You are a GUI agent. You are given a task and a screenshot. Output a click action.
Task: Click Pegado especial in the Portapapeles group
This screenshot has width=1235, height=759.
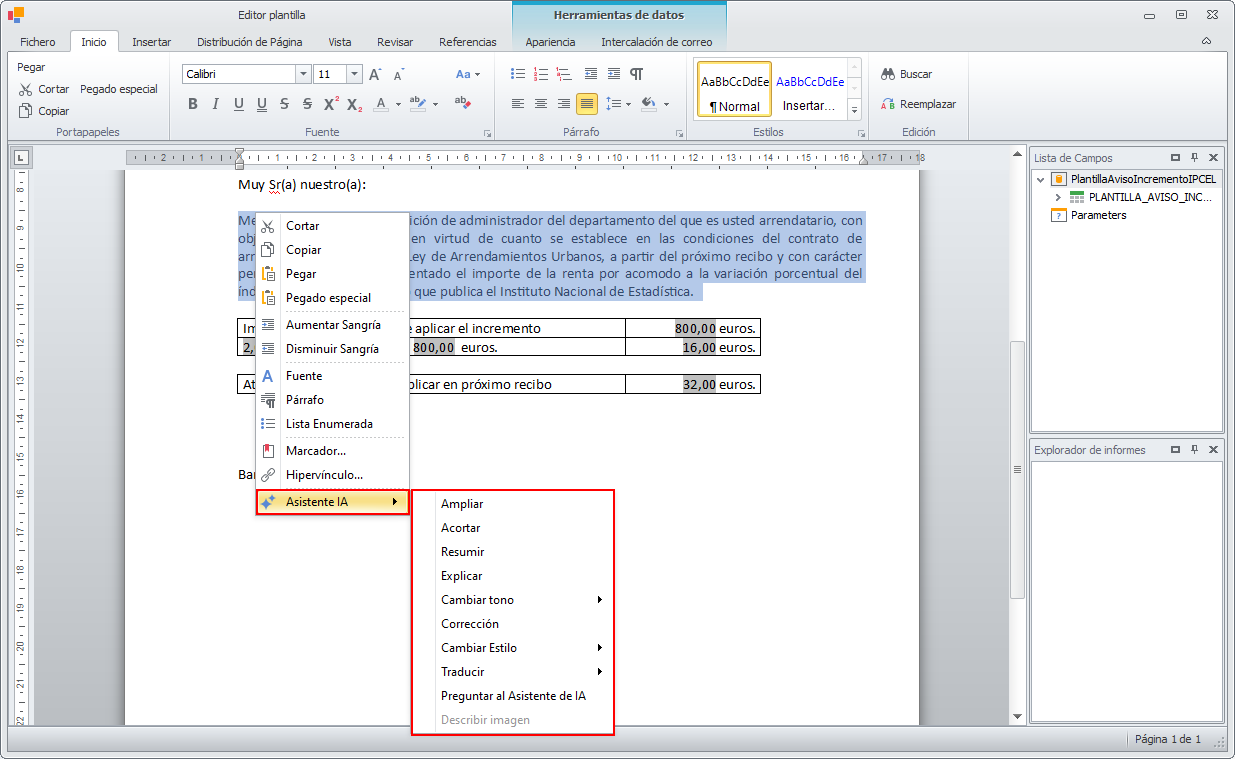click(119, 89)
